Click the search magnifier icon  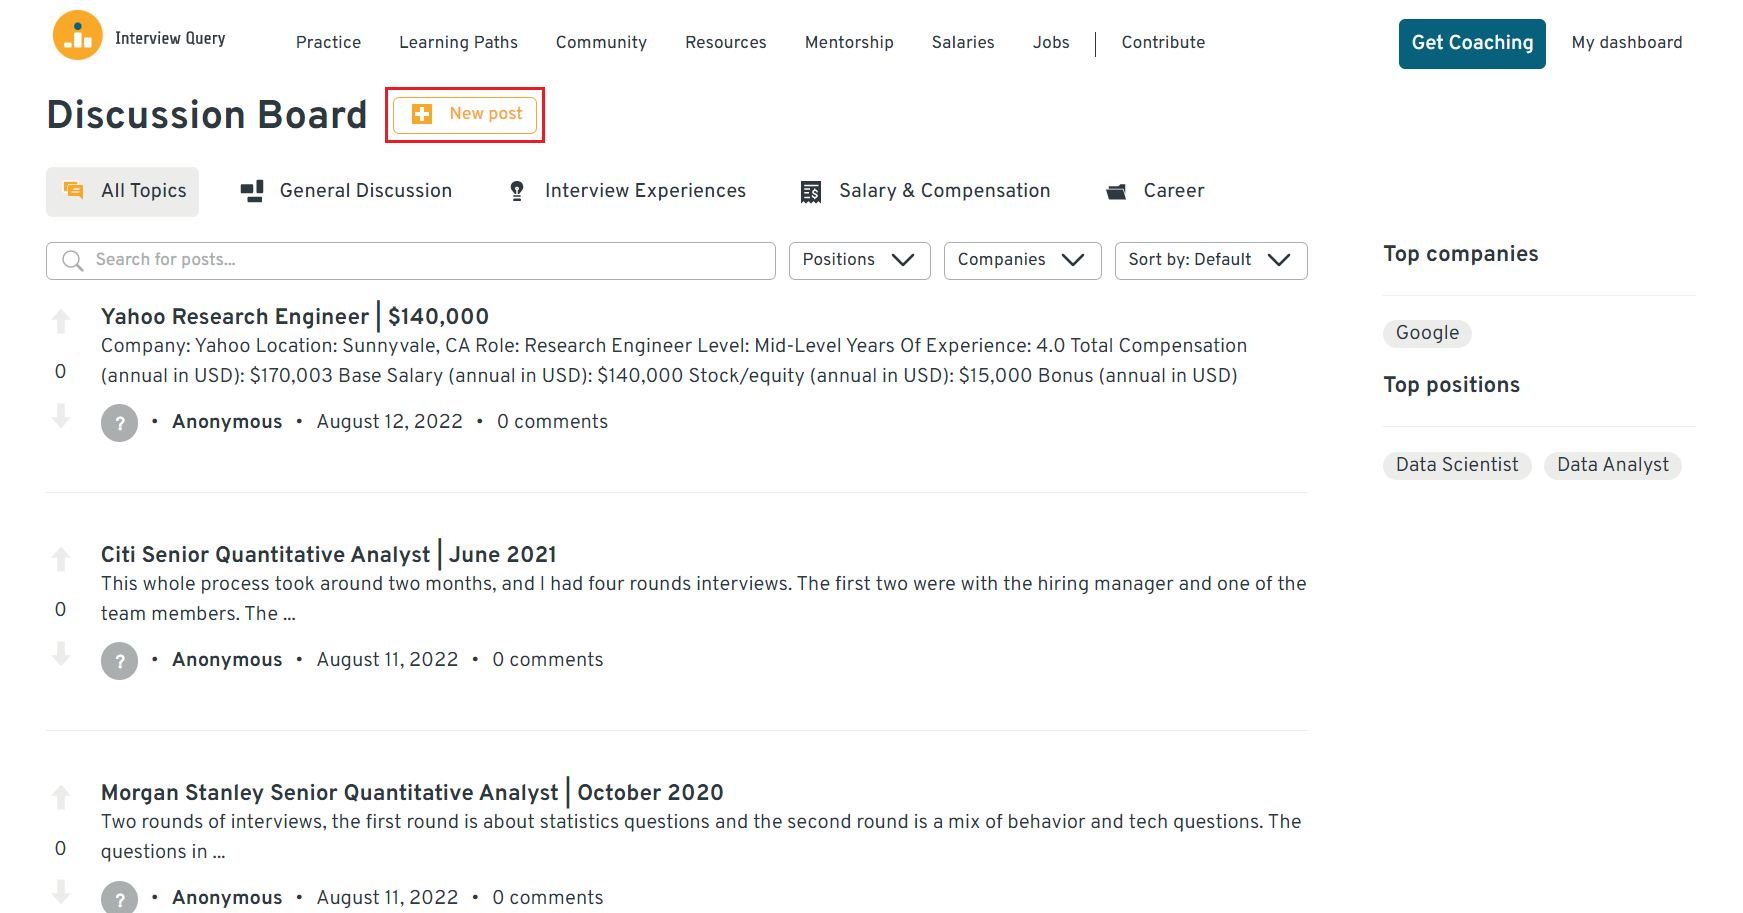71,260
